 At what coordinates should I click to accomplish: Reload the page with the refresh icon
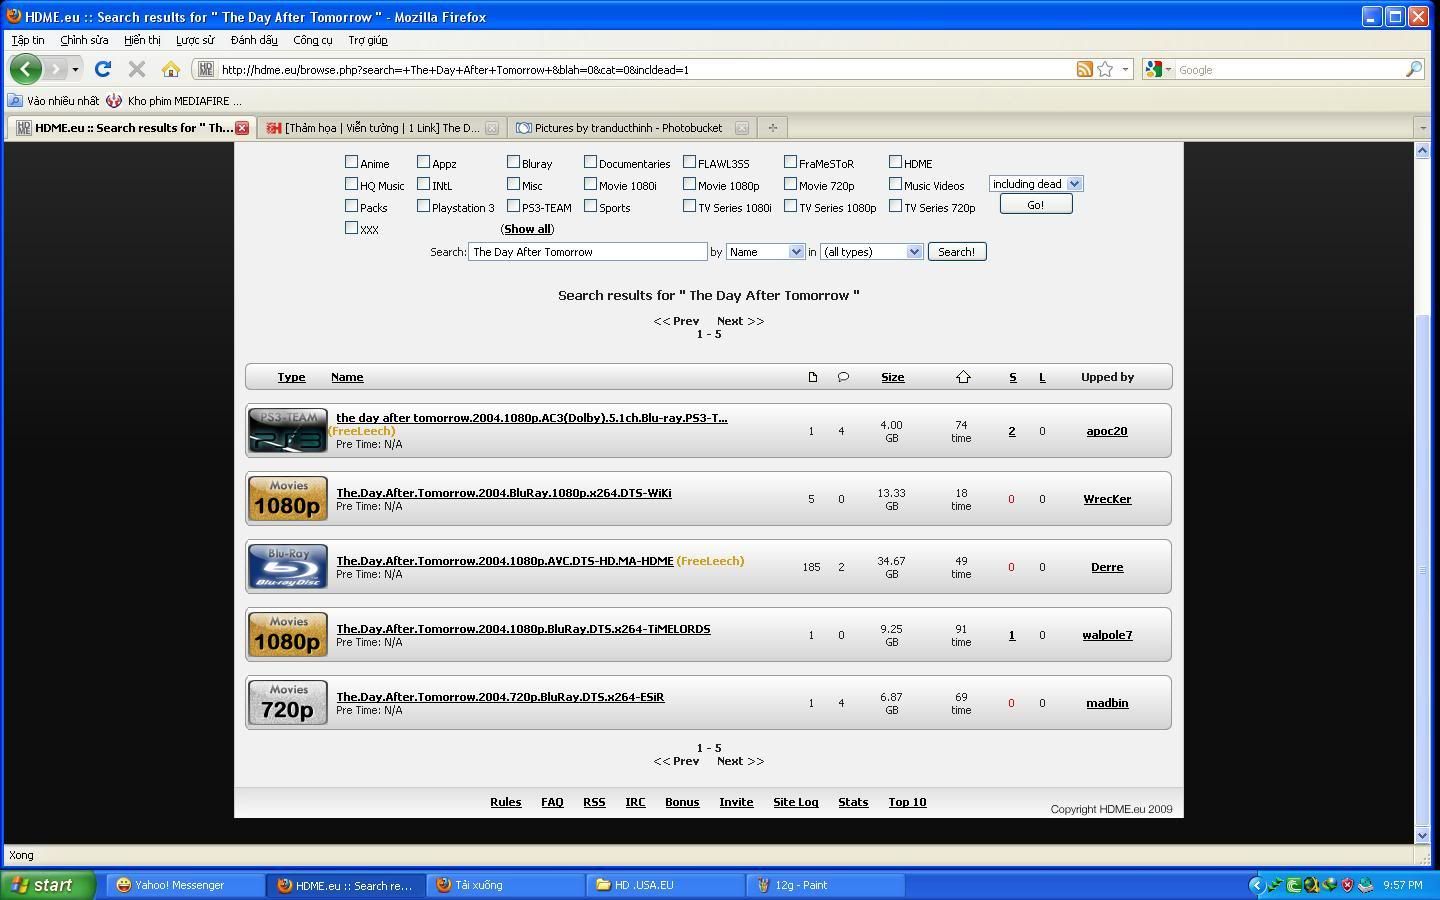pos(102,69)
